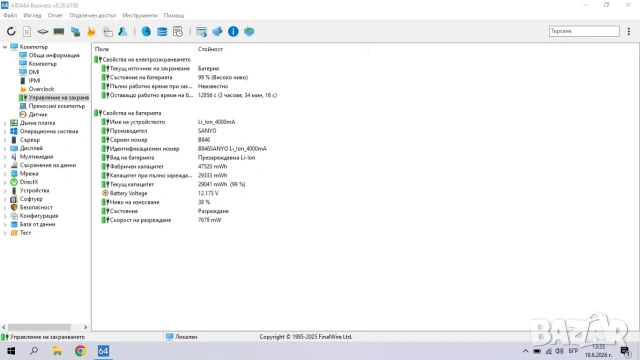Open Google Chrome from the taskbar

(80, 351)
